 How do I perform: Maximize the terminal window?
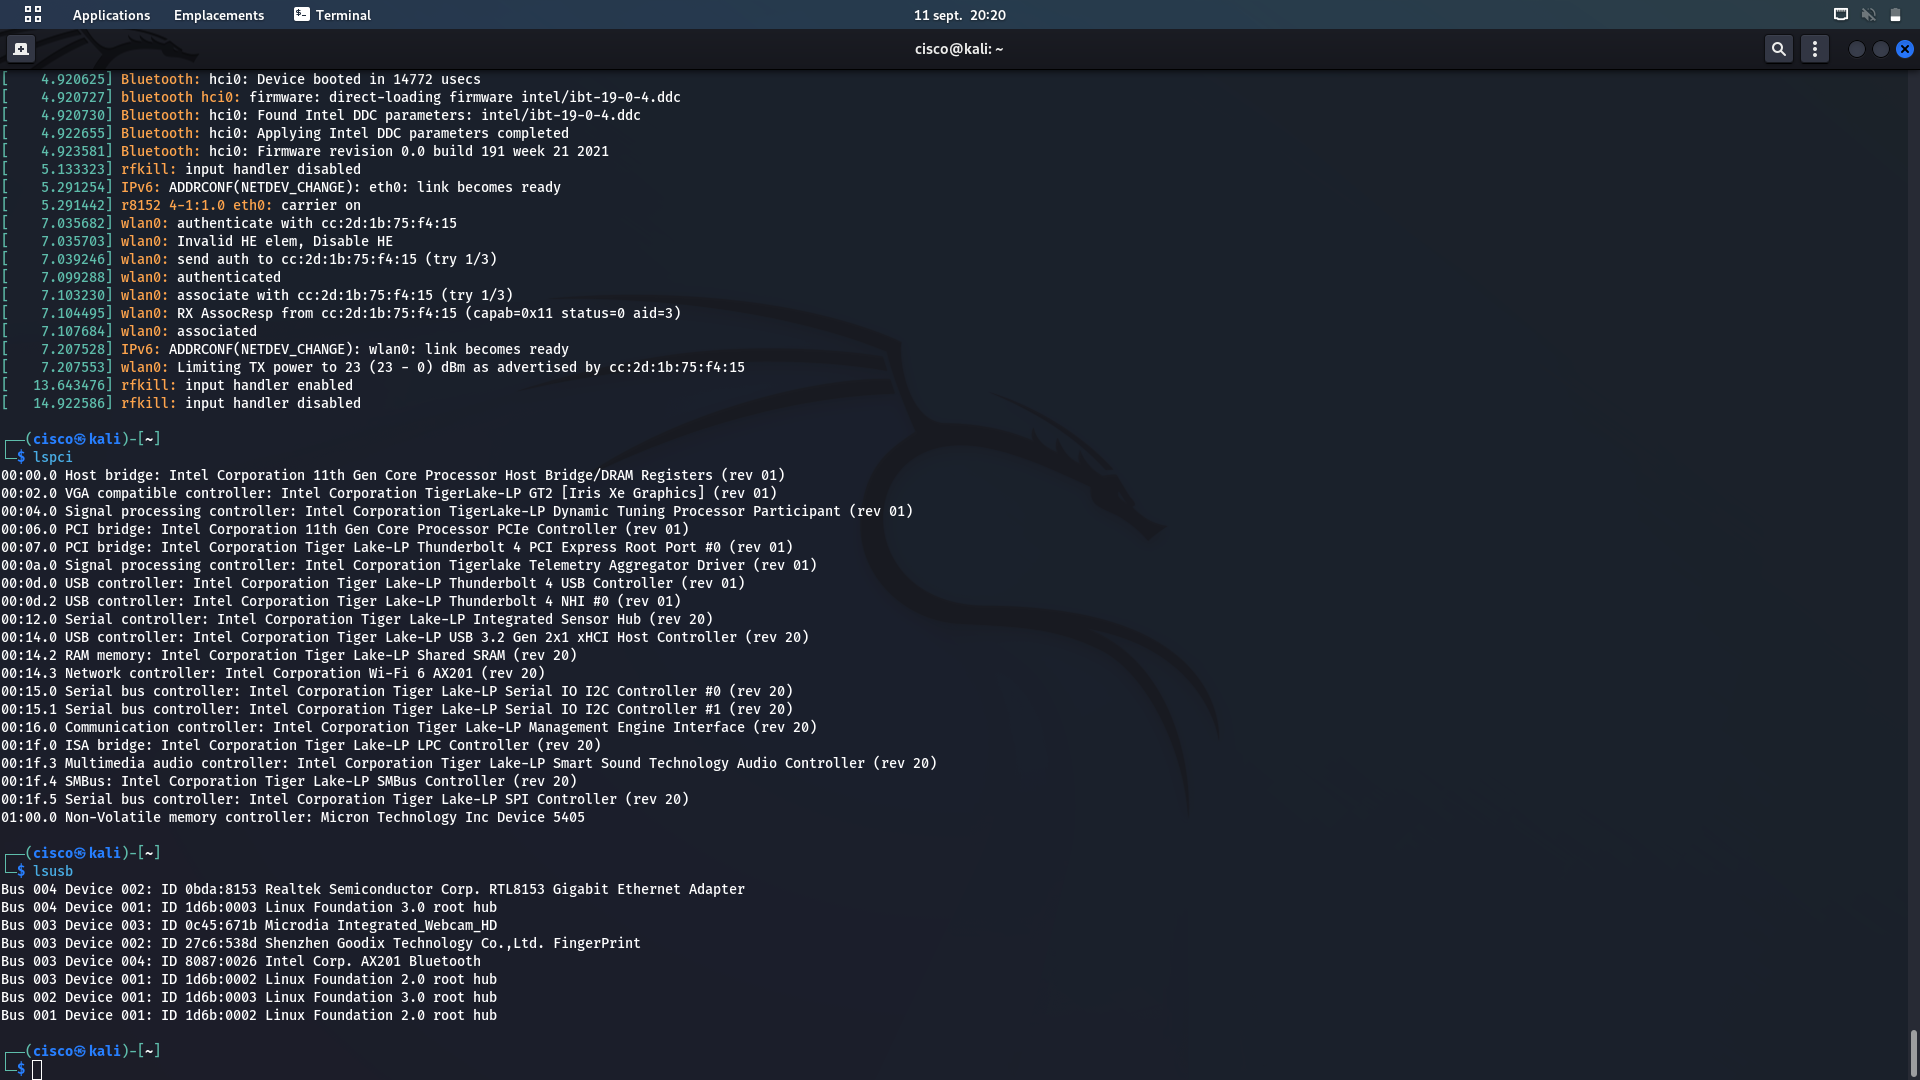coord(1881,49)
